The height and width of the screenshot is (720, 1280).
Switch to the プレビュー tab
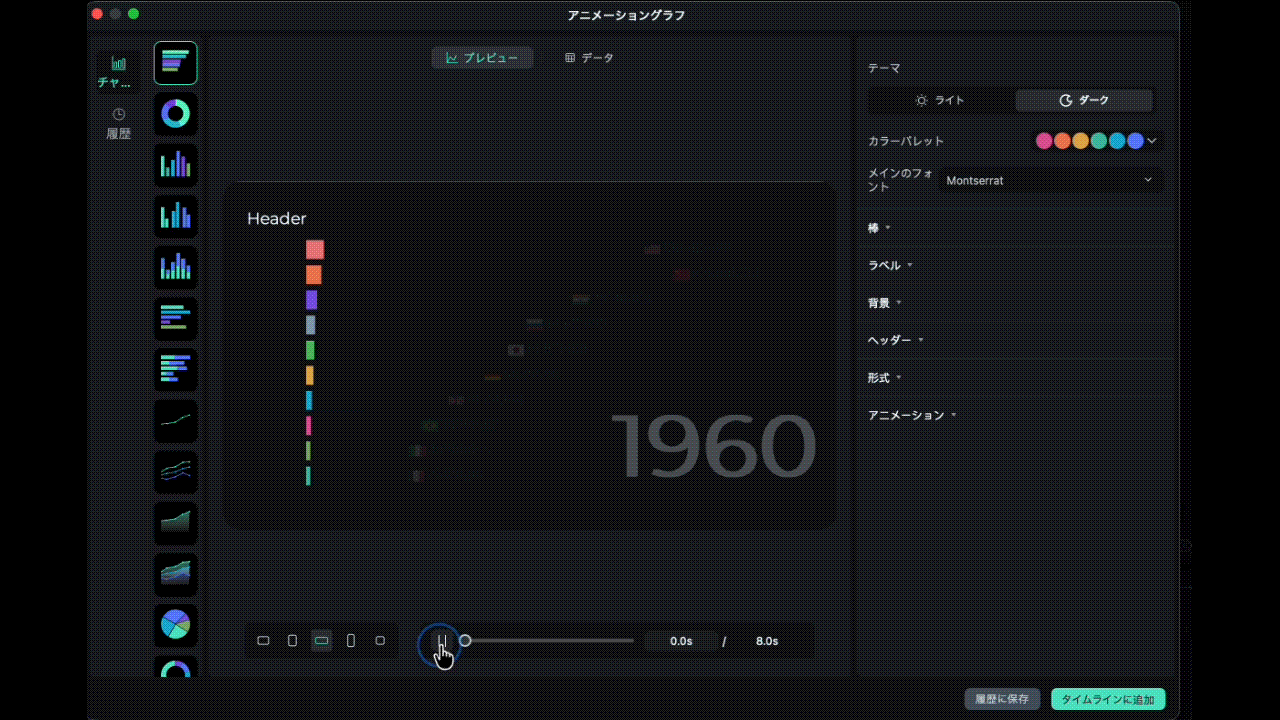[x=483, y=58]
